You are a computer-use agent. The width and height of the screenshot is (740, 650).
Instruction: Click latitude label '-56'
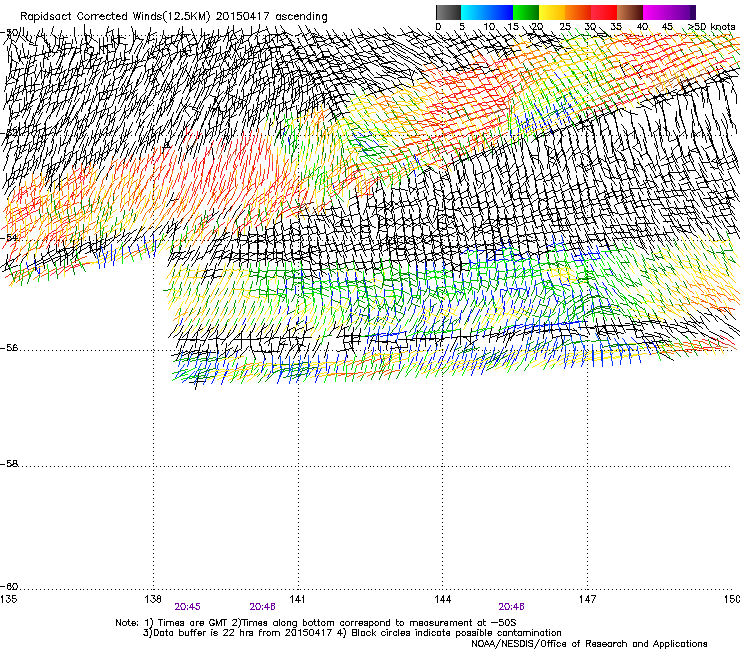(x=9, y=348)
